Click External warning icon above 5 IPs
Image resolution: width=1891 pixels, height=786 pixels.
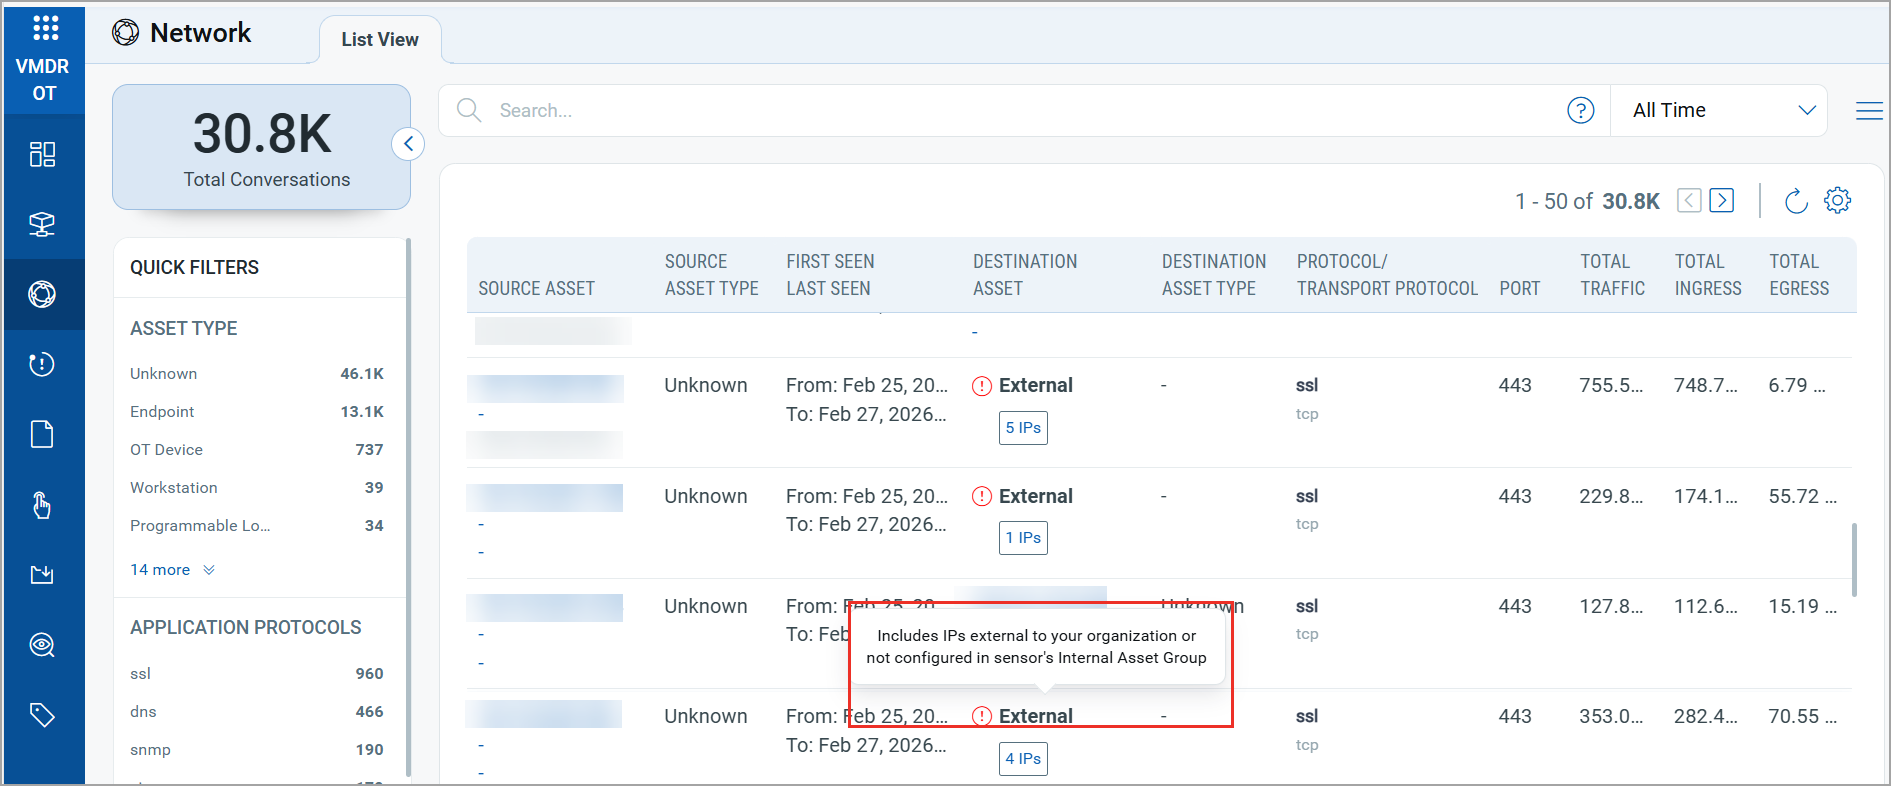(982, 386)
